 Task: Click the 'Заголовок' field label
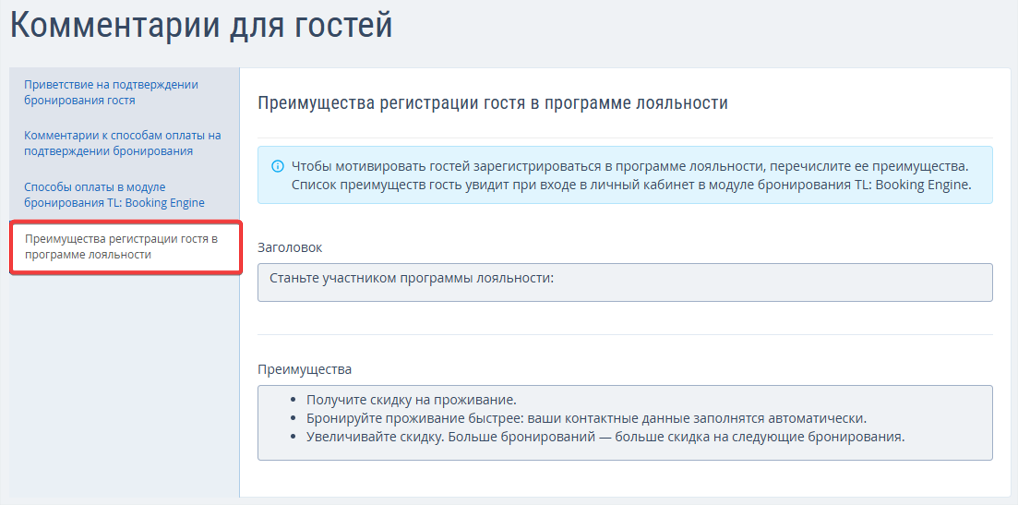tap(290, 247)
